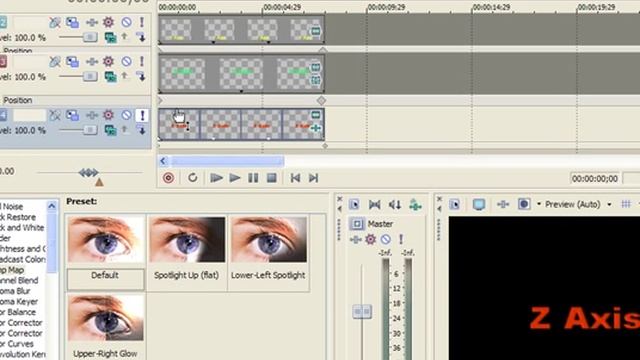This screenshot has width=640, height=360.
Task: Open mixer Properties button
Action: 354,204
